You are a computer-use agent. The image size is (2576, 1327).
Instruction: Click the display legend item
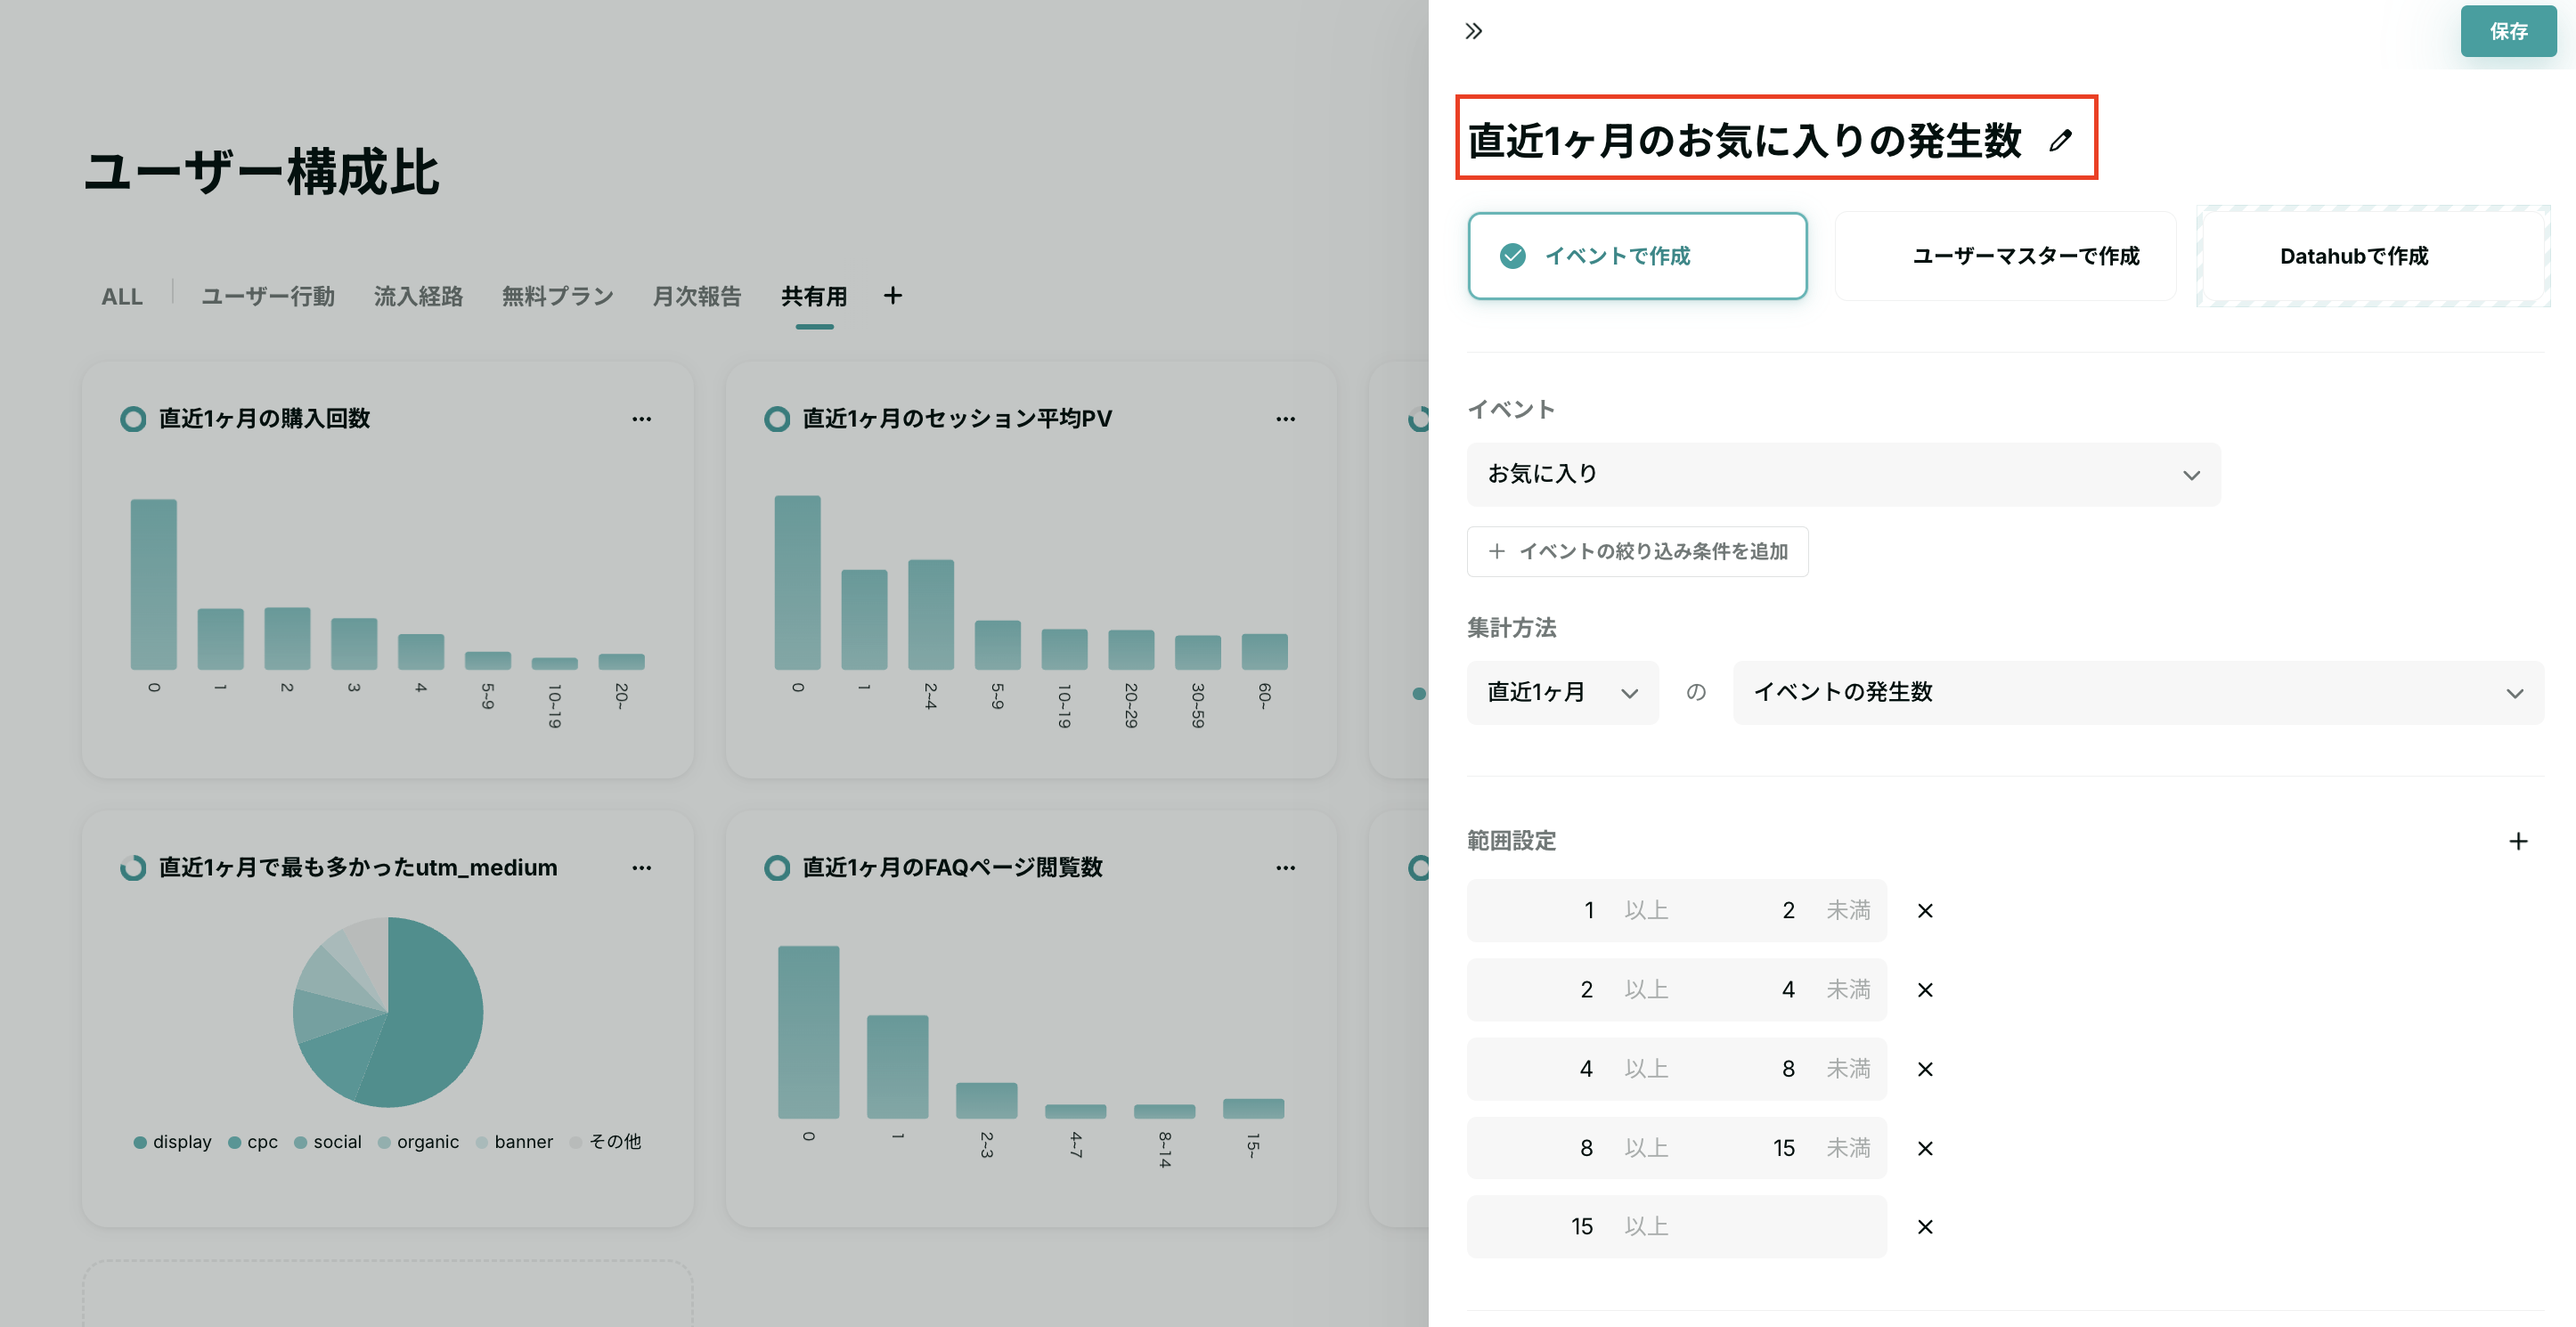tap(172, 1142)
